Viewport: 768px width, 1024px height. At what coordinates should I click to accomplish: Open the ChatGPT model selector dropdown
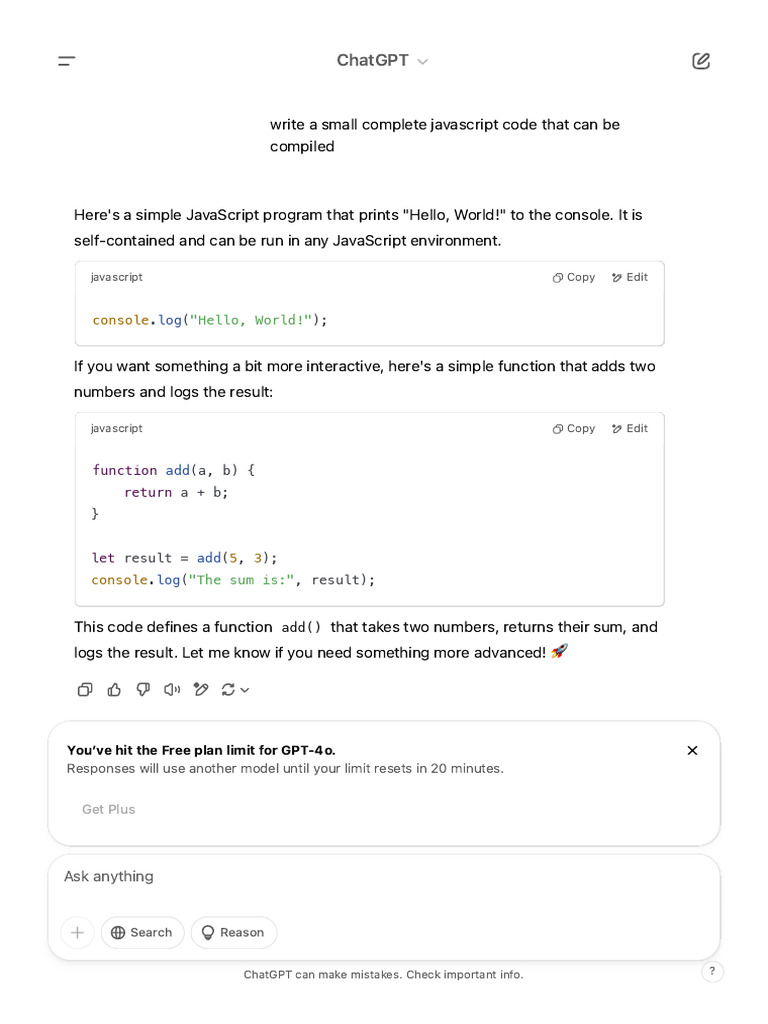[x=382, y=61]
